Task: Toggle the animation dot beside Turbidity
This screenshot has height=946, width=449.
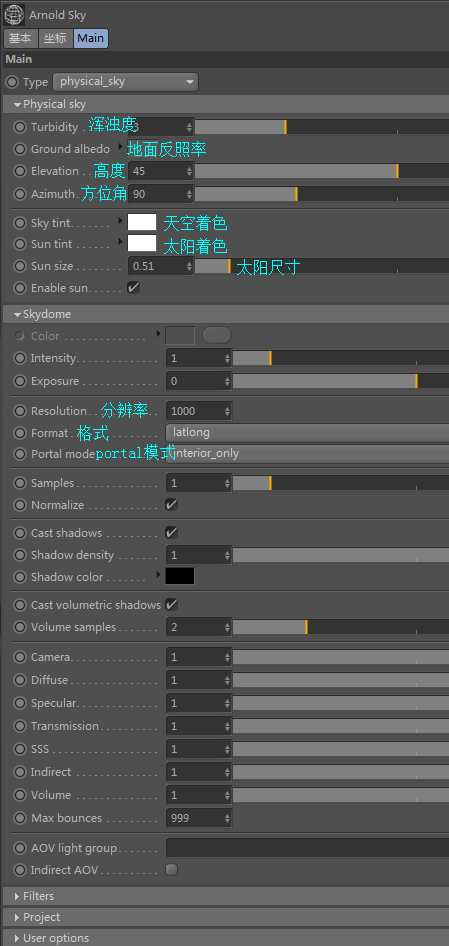Action: [x=21, y=127]
